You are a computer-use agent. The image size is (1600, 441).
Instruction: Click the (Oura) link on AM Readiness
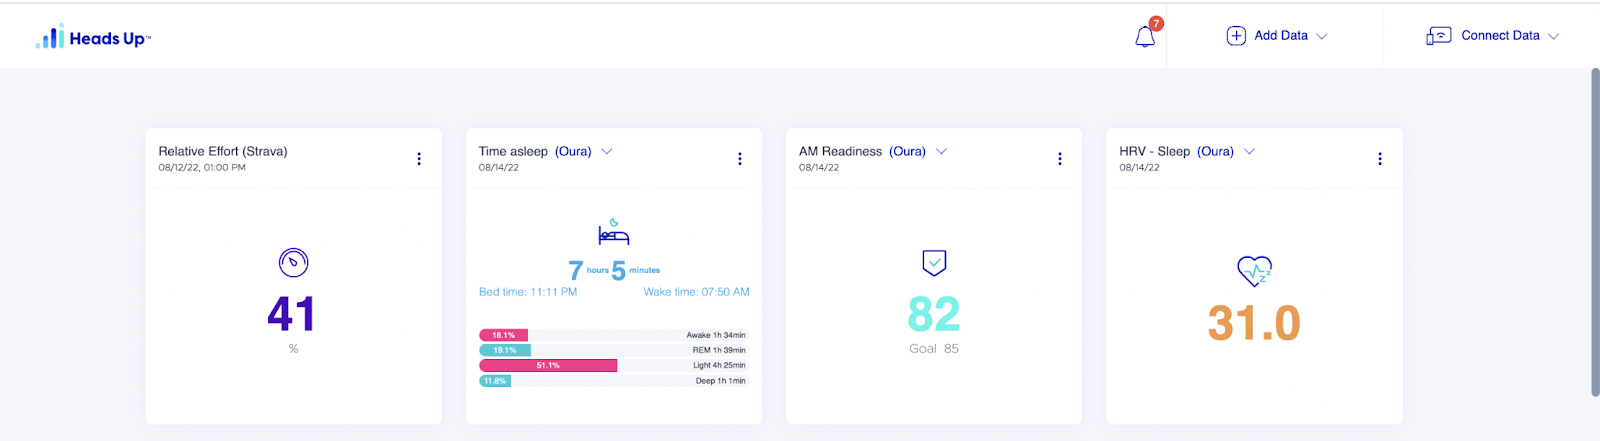[907, 152]
